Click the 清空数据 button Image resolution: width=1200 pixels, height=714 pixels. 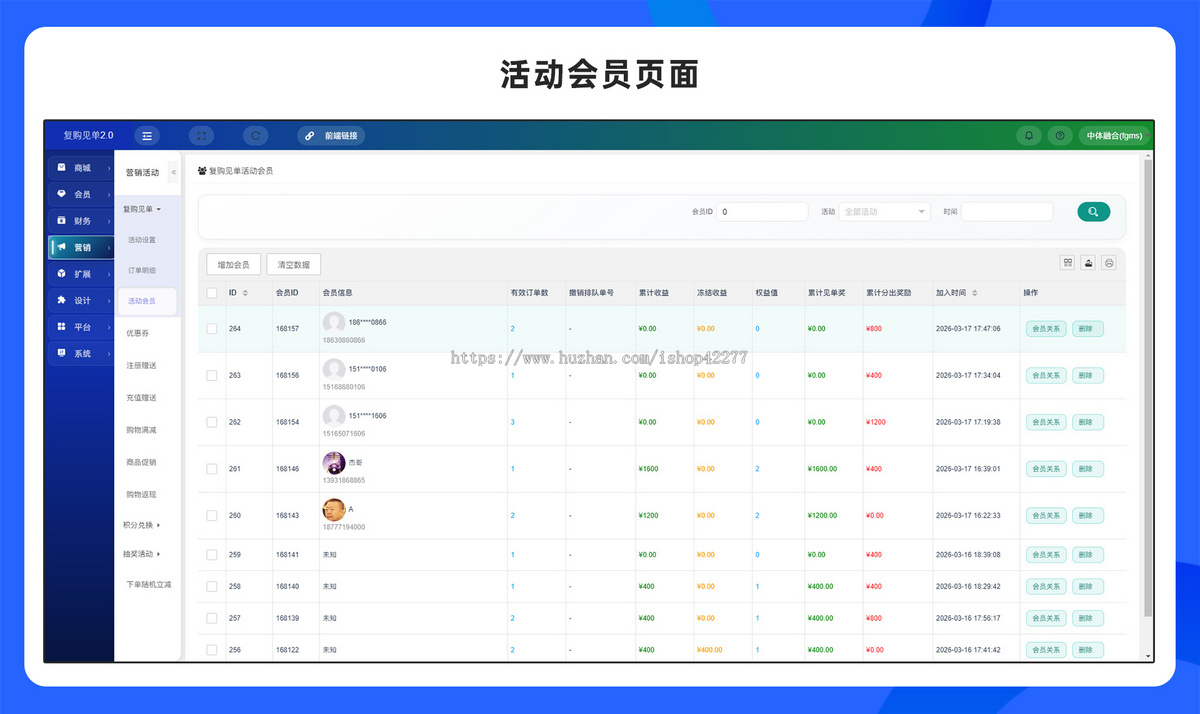pyautogui.click(x=293, y=265)
